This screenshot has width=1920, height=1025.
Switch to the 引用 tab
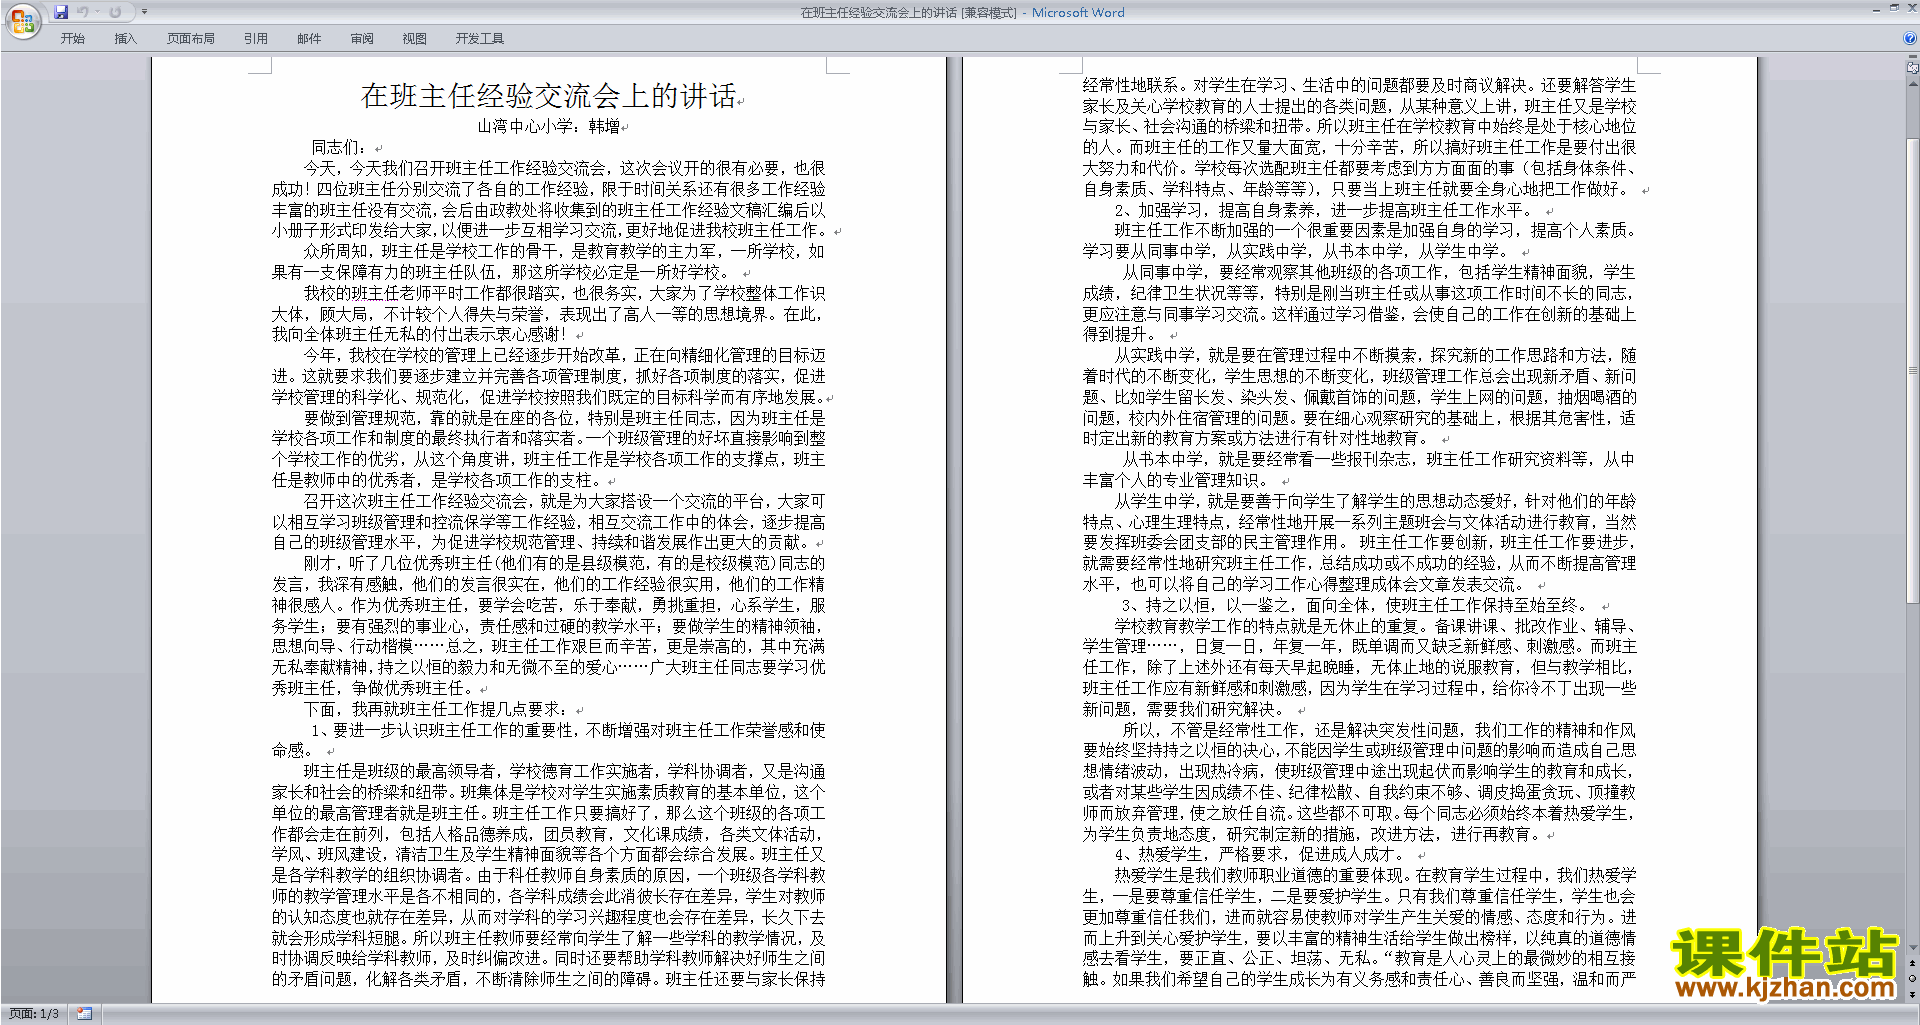pyautogui.click(x=255, y=38)
